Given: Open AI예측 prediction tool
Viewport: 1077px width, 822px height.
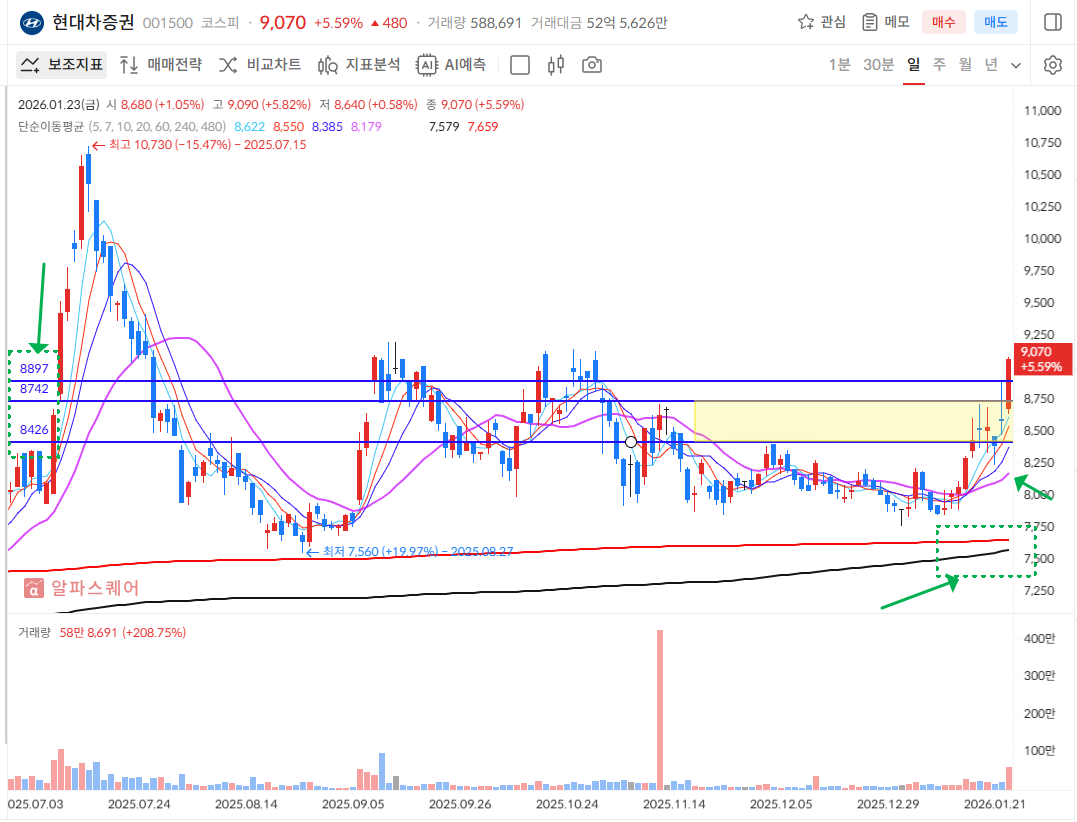Looking at the screenshot, I should point(452,65).
